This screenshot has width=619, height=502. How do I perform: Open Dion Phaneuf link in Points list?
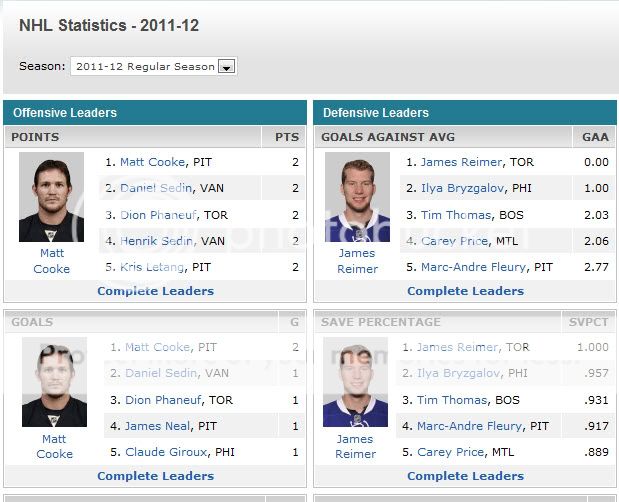coord(158,215)
